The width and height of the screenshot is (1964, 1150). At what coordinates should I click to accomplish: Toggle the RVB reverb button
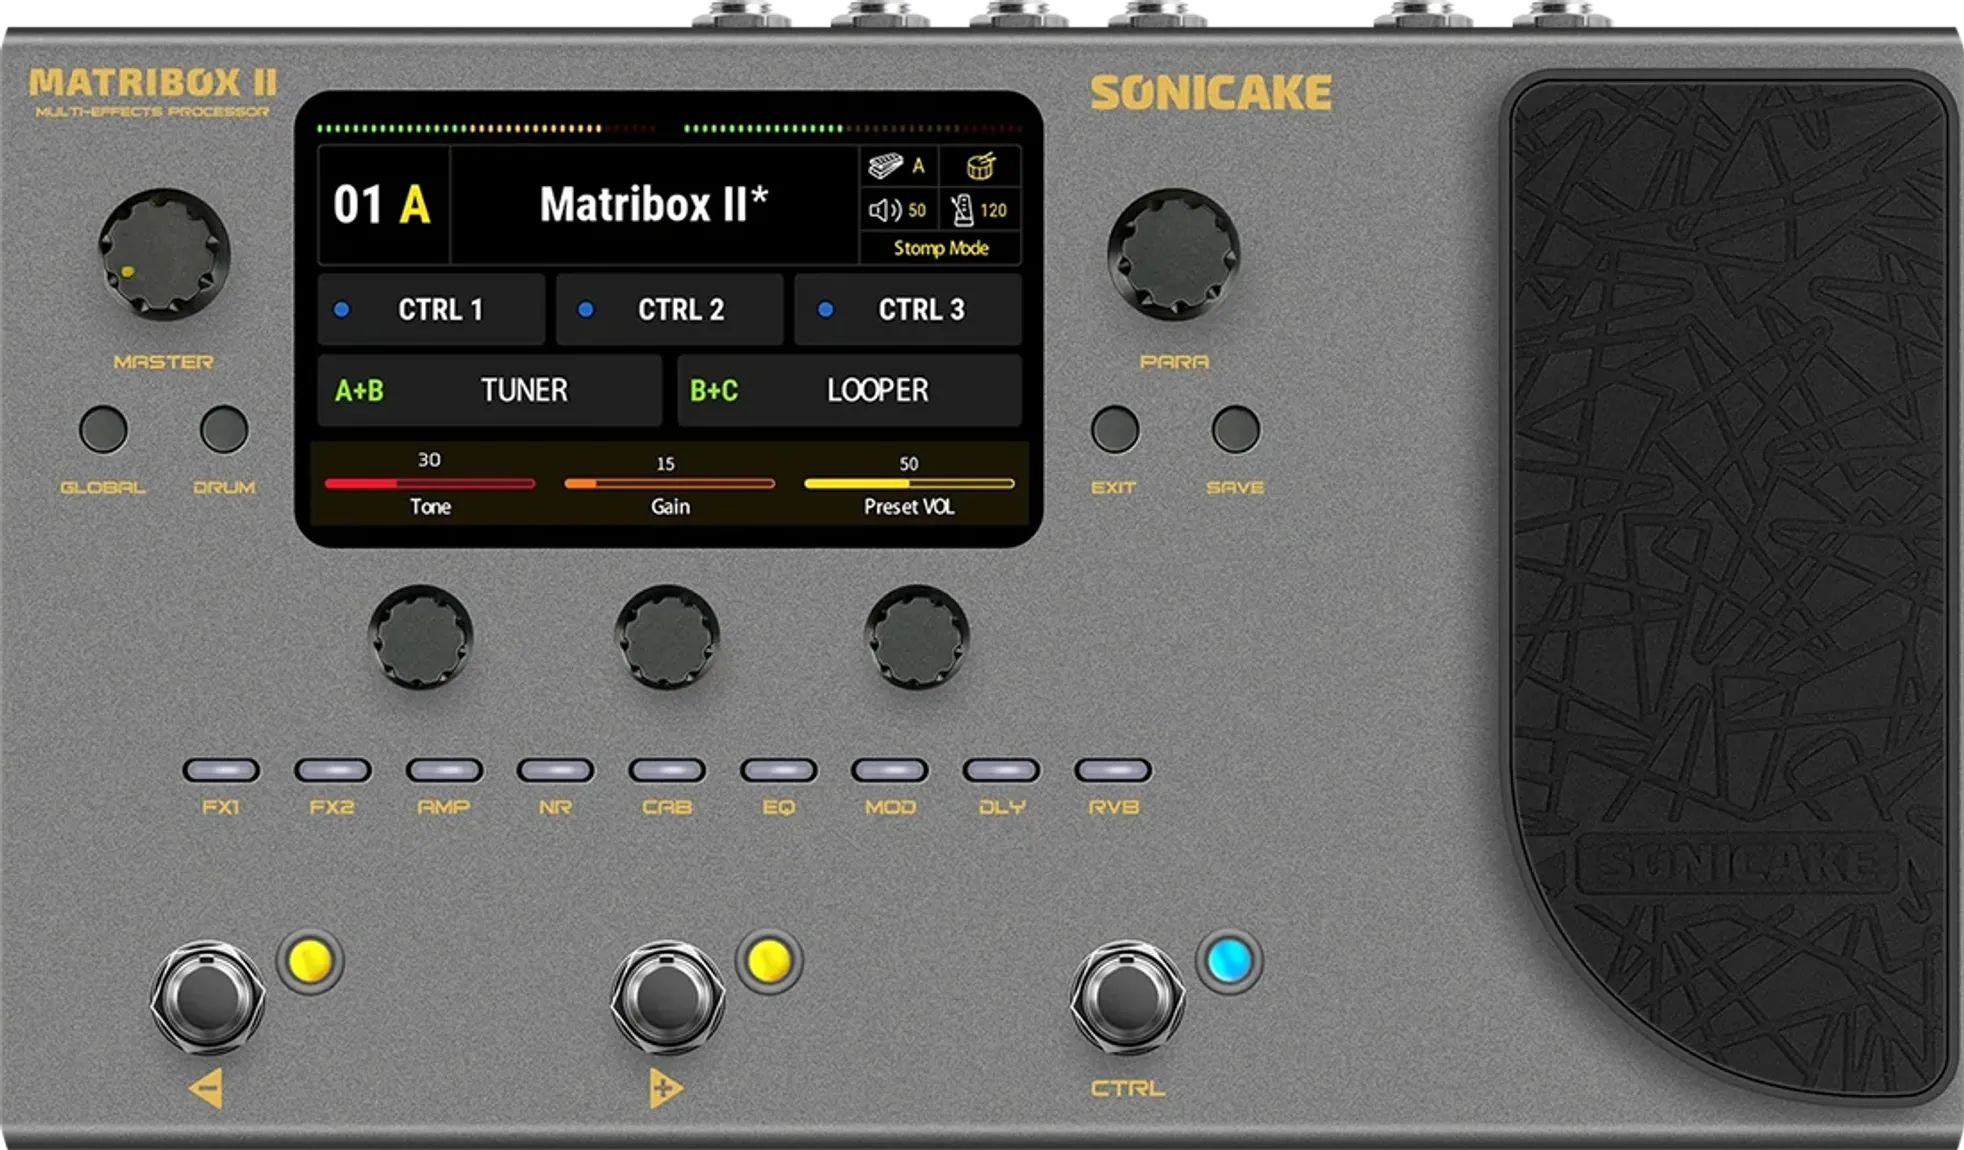[x=1113, y=770]
